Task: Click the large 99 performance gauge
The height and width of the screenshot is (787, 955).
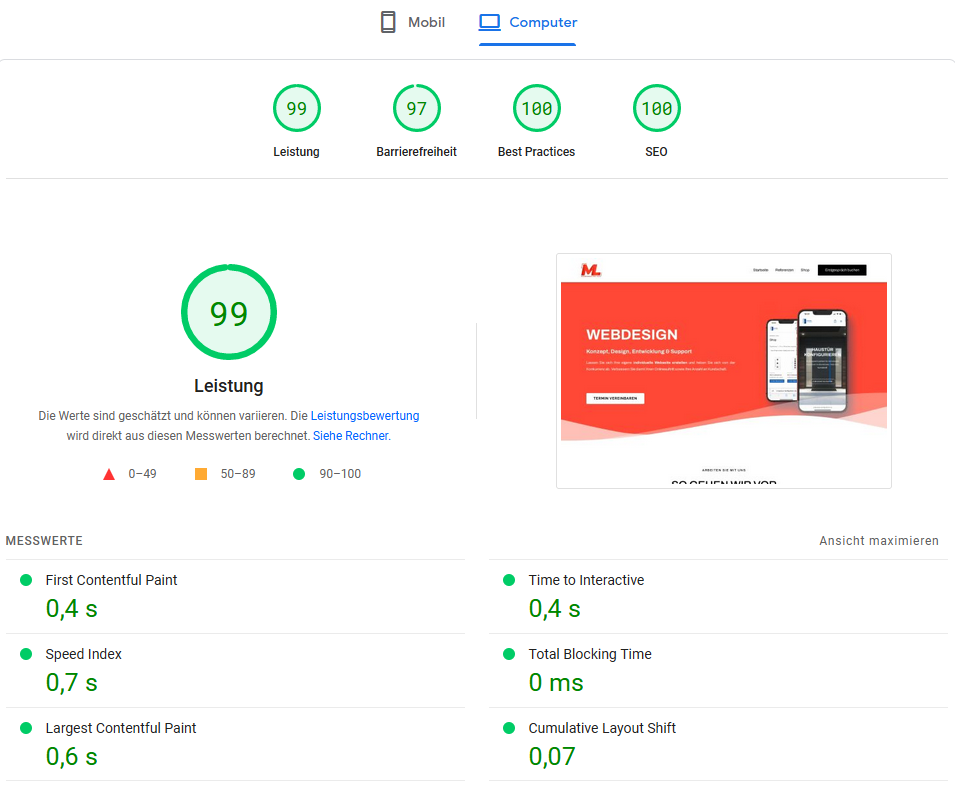Action: (229, 312)
